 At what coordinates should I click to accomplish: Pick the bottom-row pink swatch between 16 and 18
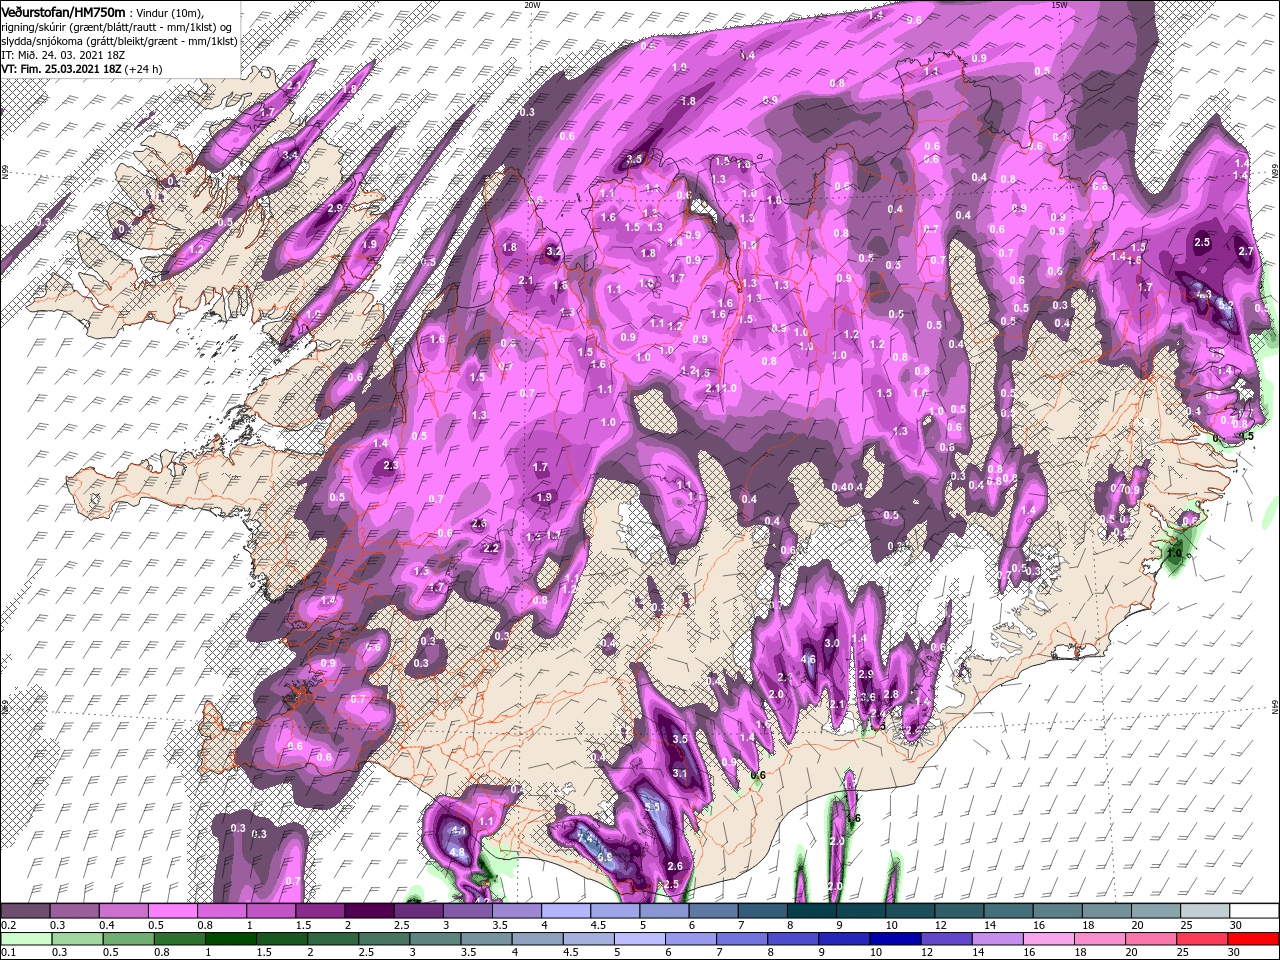pos(1049,938)
